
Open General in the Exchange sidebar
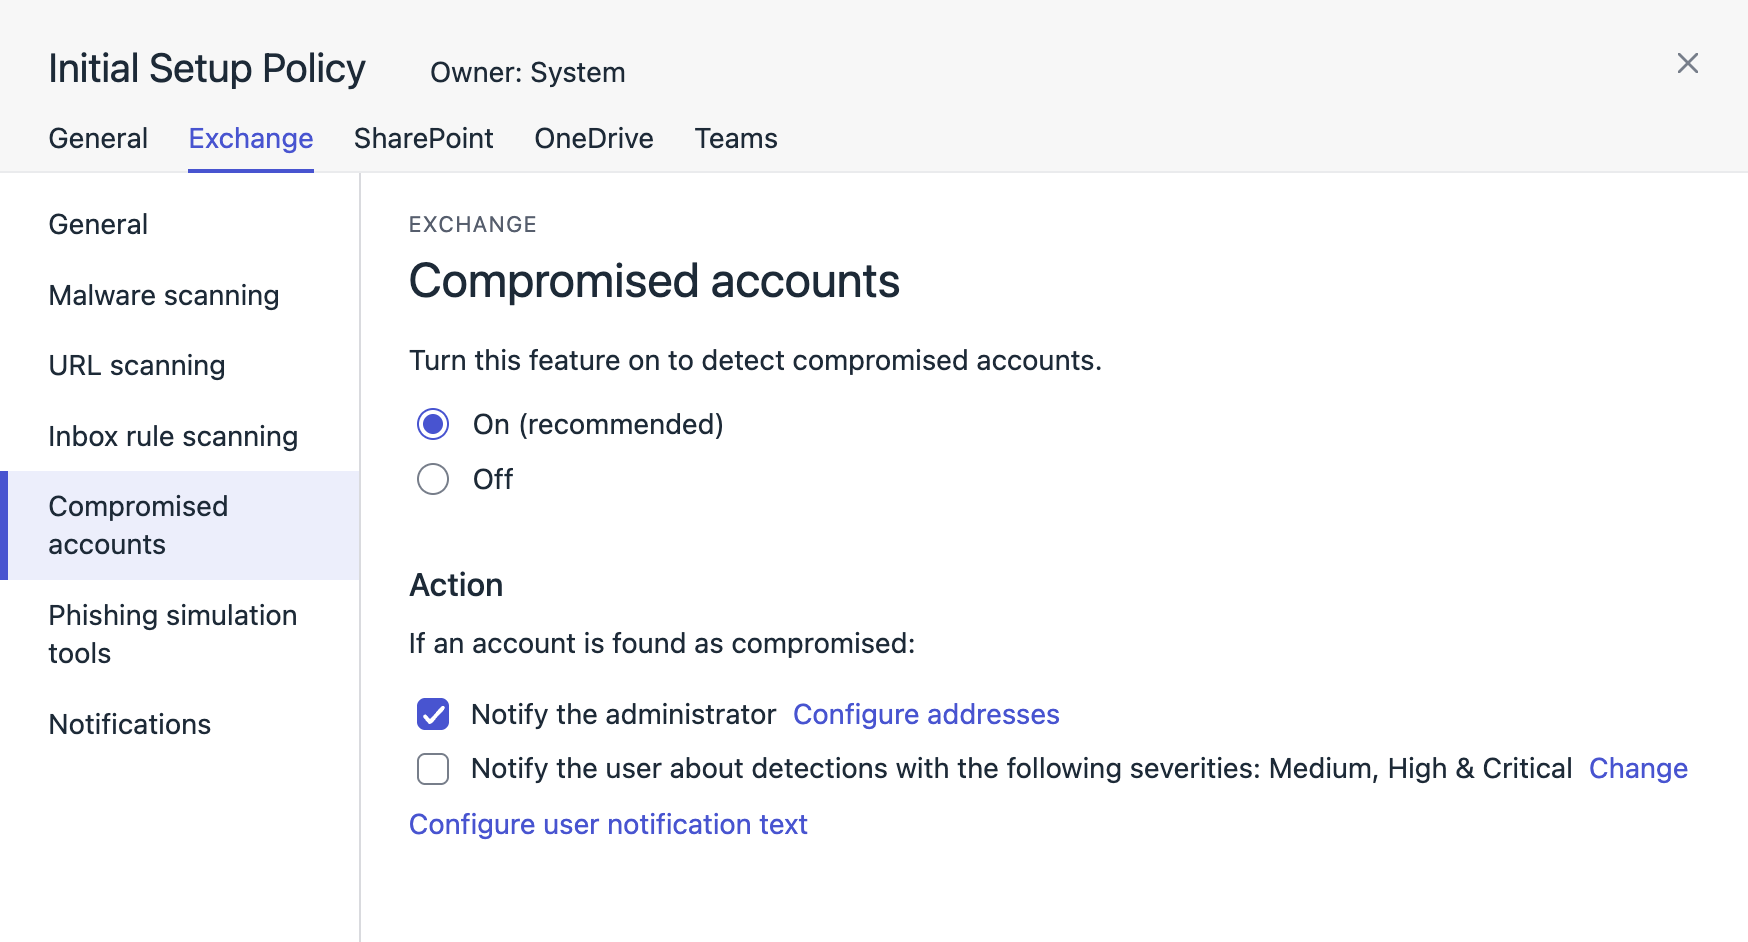coord(98,224)
